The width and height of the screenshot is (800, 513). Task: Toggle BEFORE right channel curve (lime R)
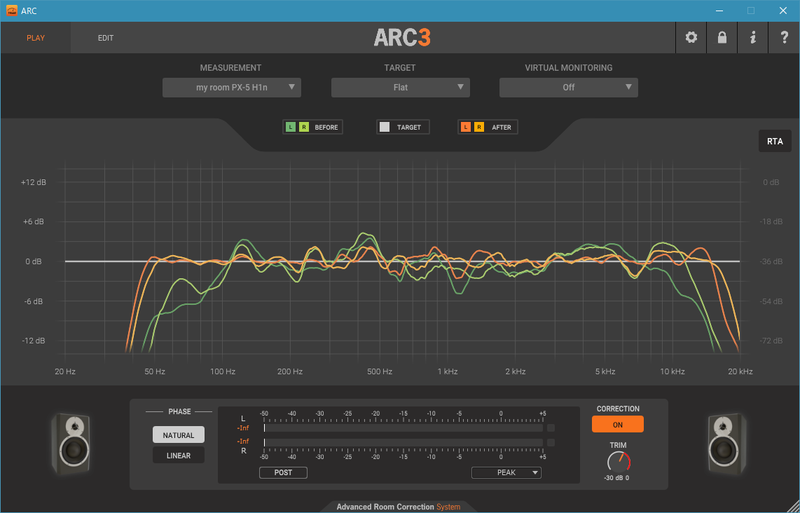click(304, 127)
